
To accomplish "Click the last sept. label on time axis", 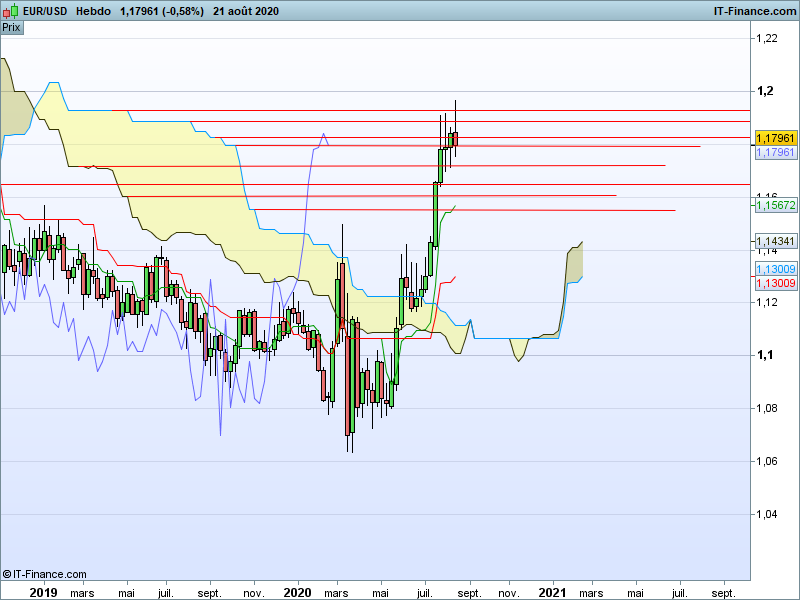I will [723, 593].
